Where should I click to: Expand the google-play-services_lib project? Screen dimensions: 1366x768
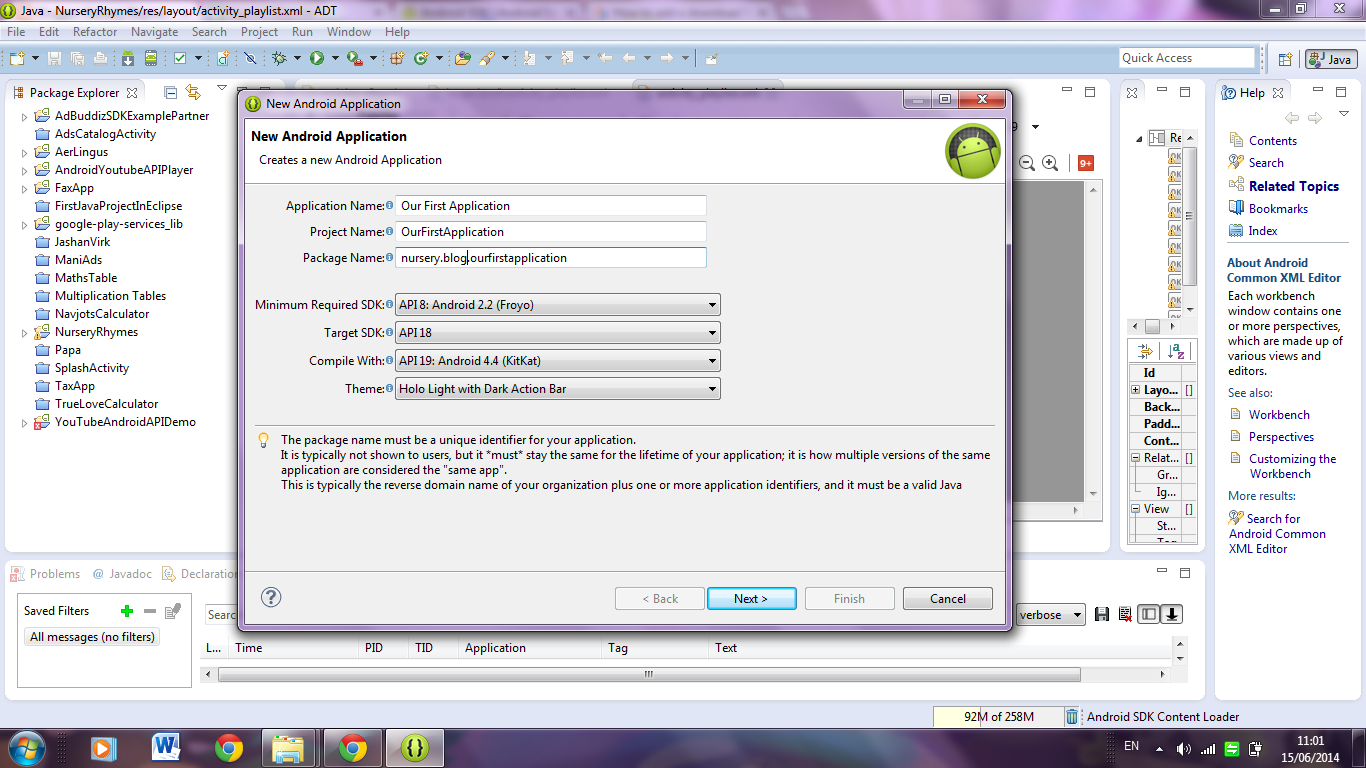(25, 224)
